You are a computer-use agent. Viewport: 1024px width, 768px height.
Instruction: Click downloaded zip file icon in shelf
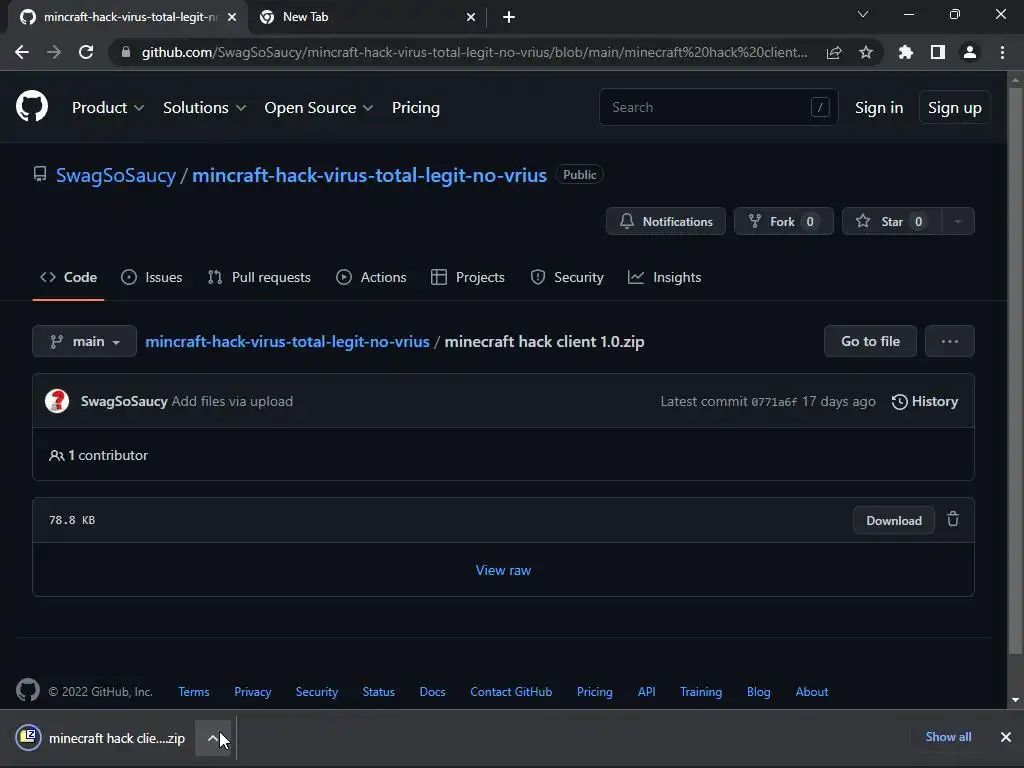click(x=28, y=738)
